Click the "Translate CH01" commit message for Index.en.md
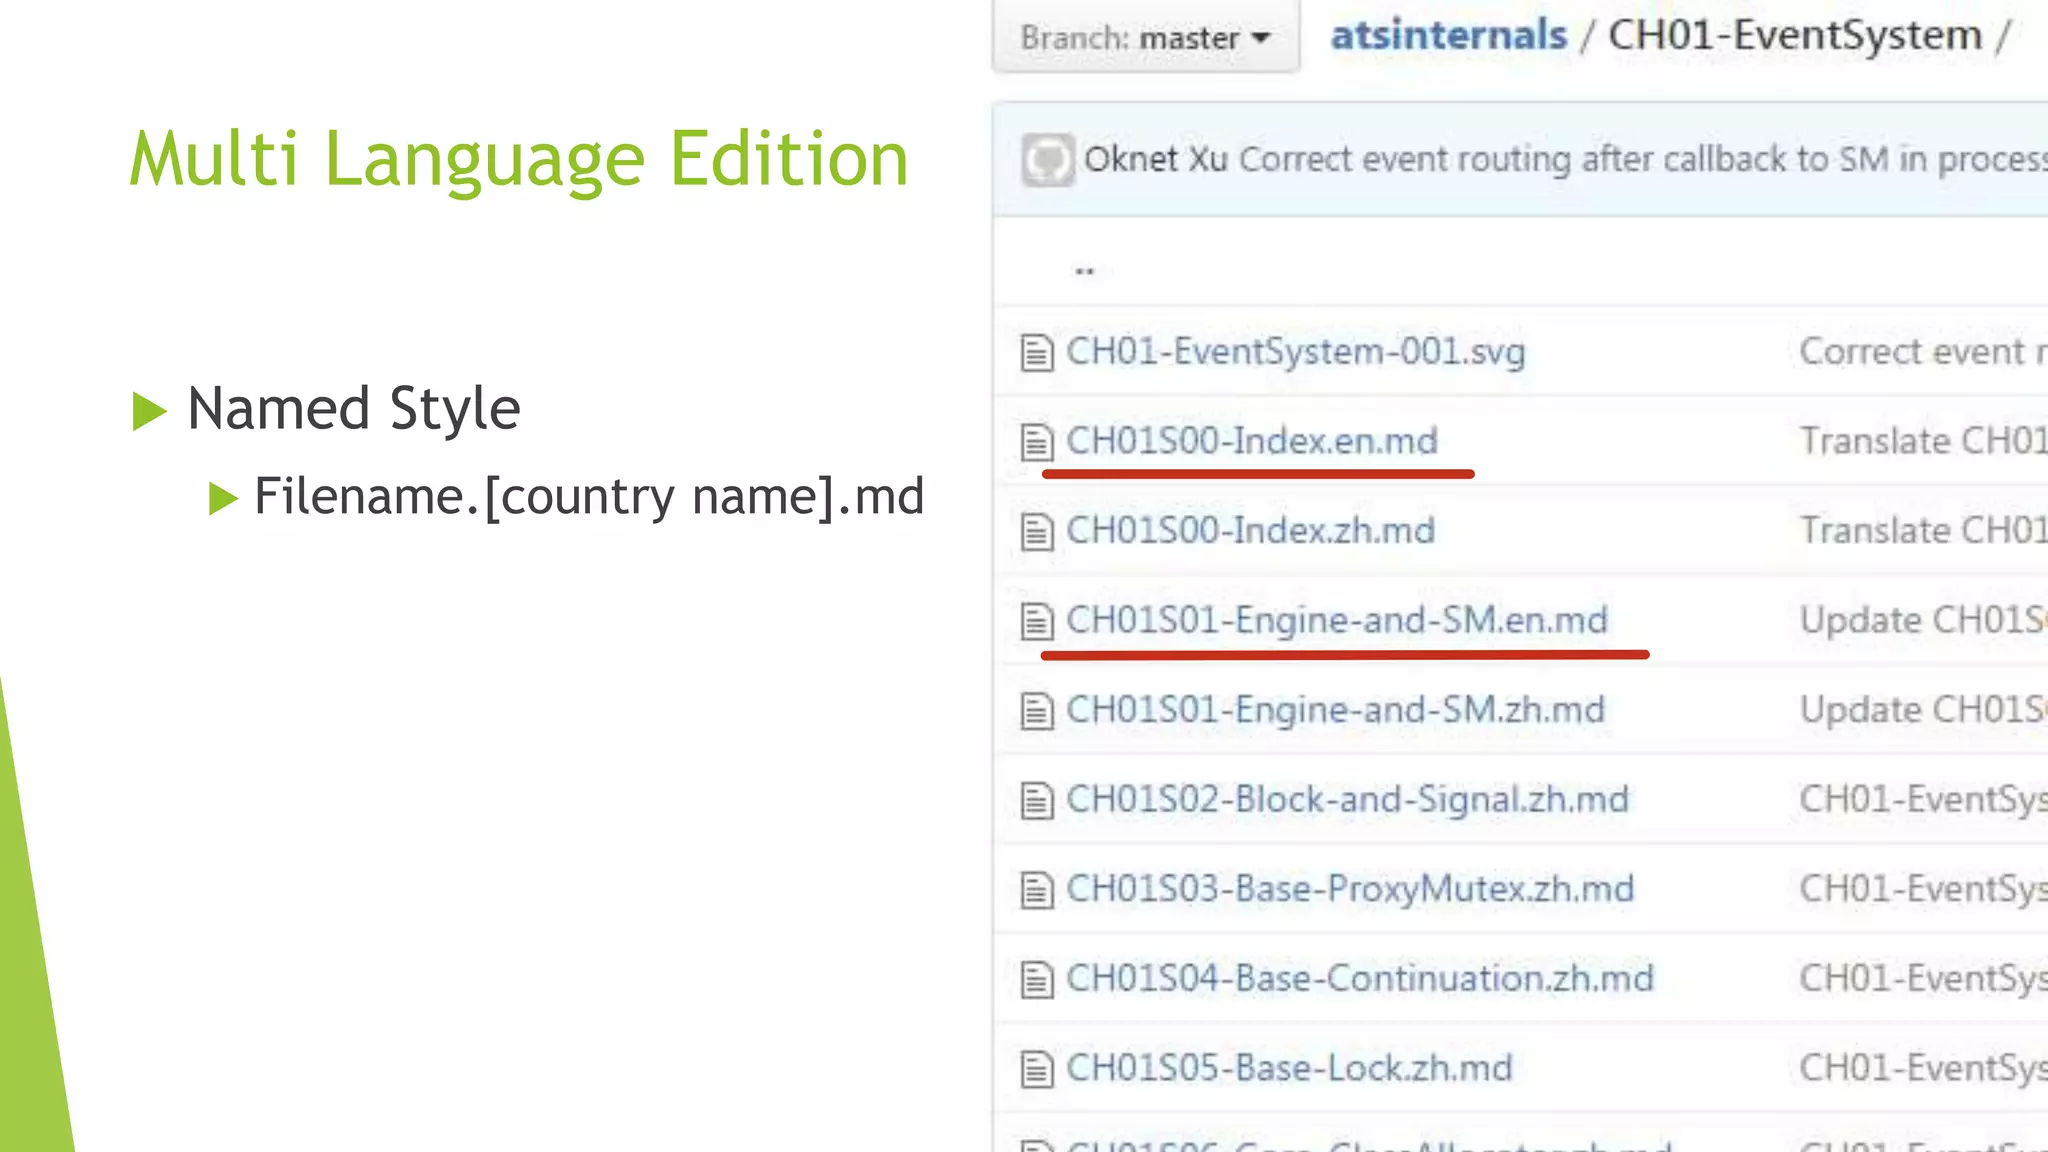Viewport: 2048px width, 1152px height. 1920,441
